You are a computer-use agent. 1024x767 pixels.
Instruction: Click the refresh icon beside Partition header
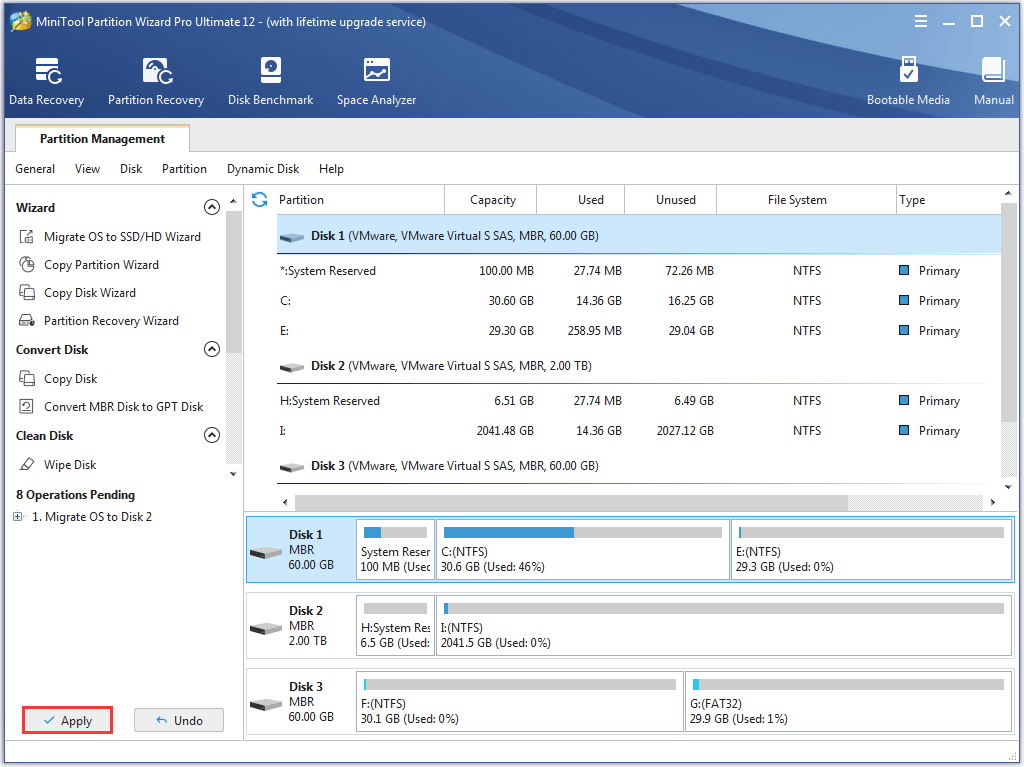260,200
